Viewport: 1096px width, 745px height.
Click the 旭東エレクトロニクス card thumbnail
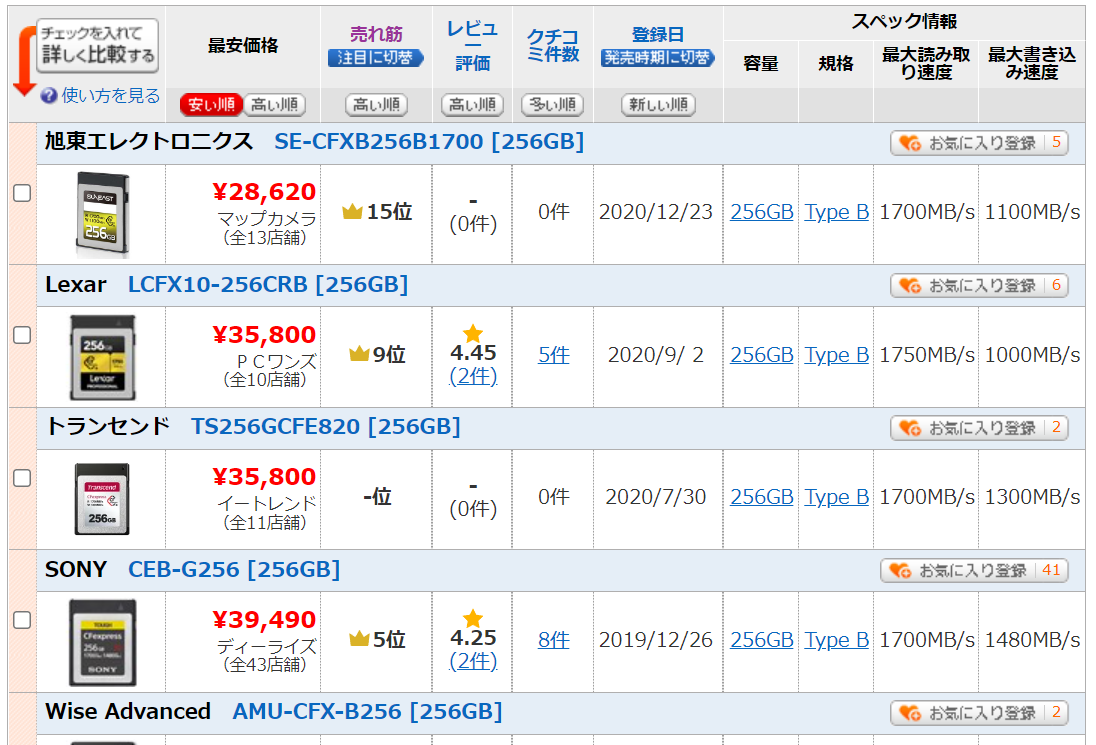[x=102, y=215]
